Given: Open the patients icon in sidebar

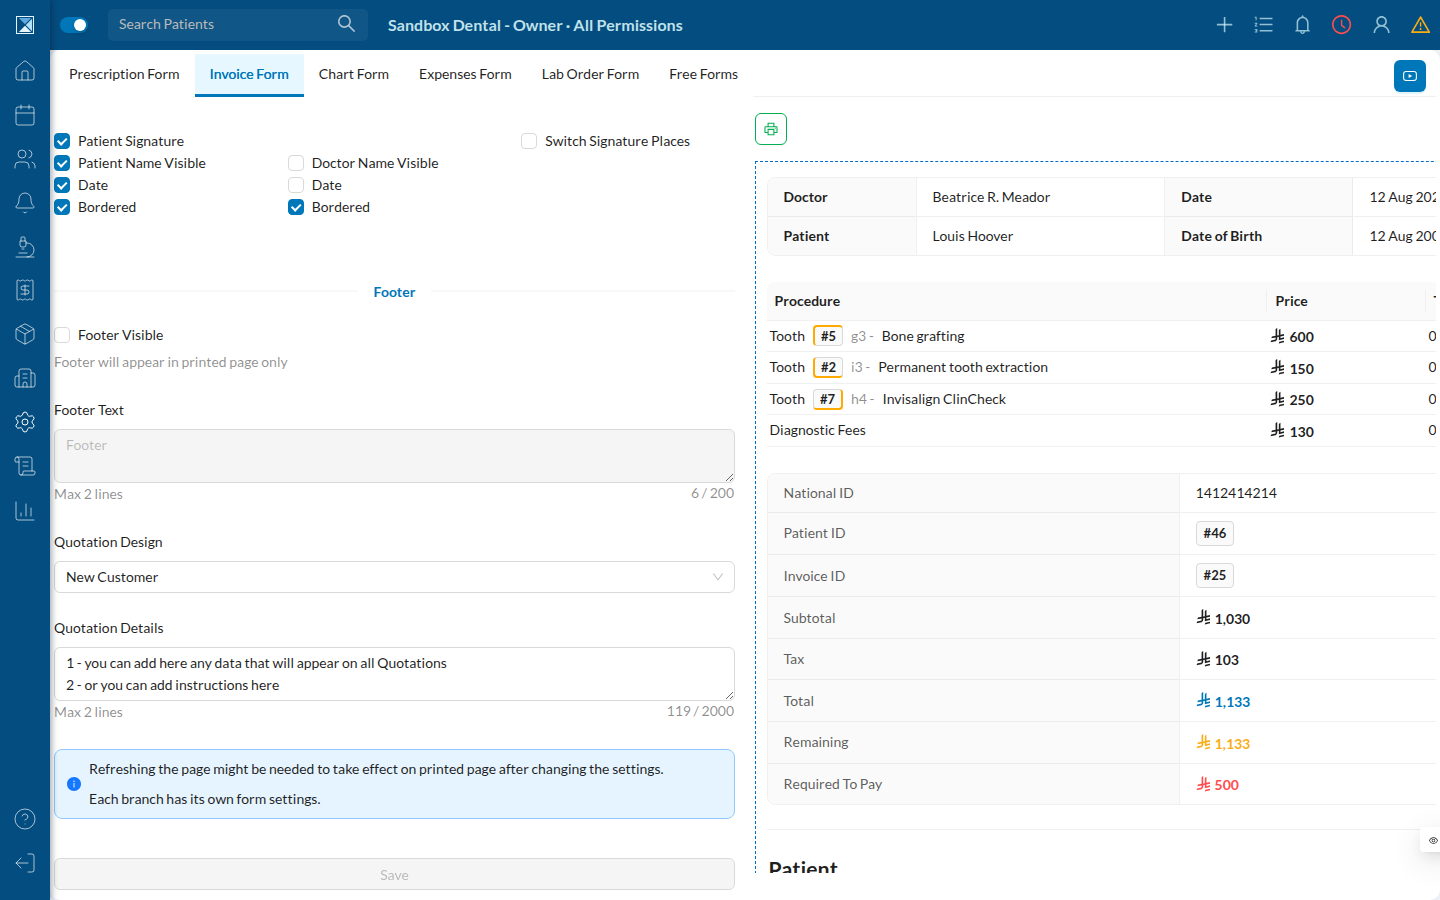Looking at the screenshot, I should click(x=25, y=159).
